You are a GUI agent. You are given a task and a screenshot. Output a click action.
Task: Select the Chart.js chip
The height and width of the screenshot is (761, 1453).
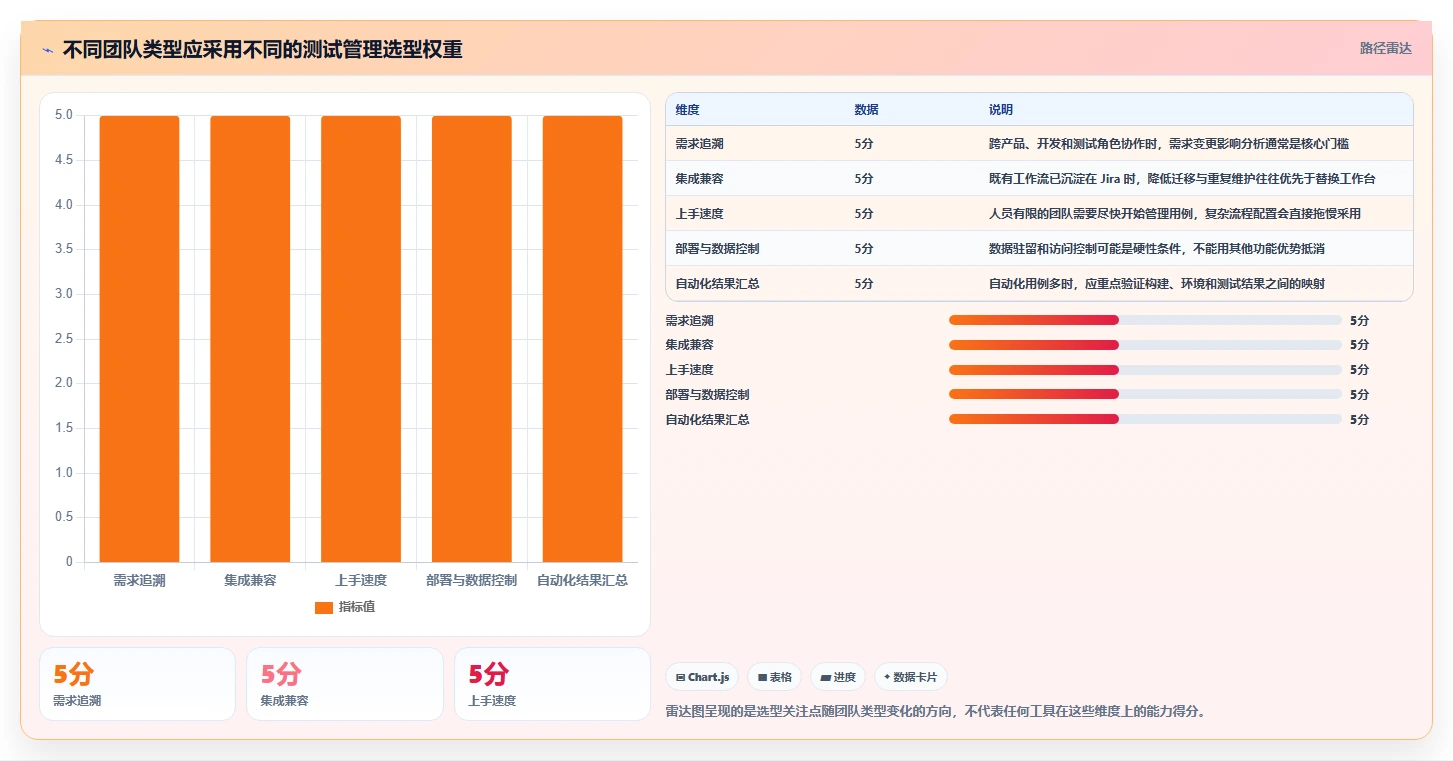click(703, 677)
